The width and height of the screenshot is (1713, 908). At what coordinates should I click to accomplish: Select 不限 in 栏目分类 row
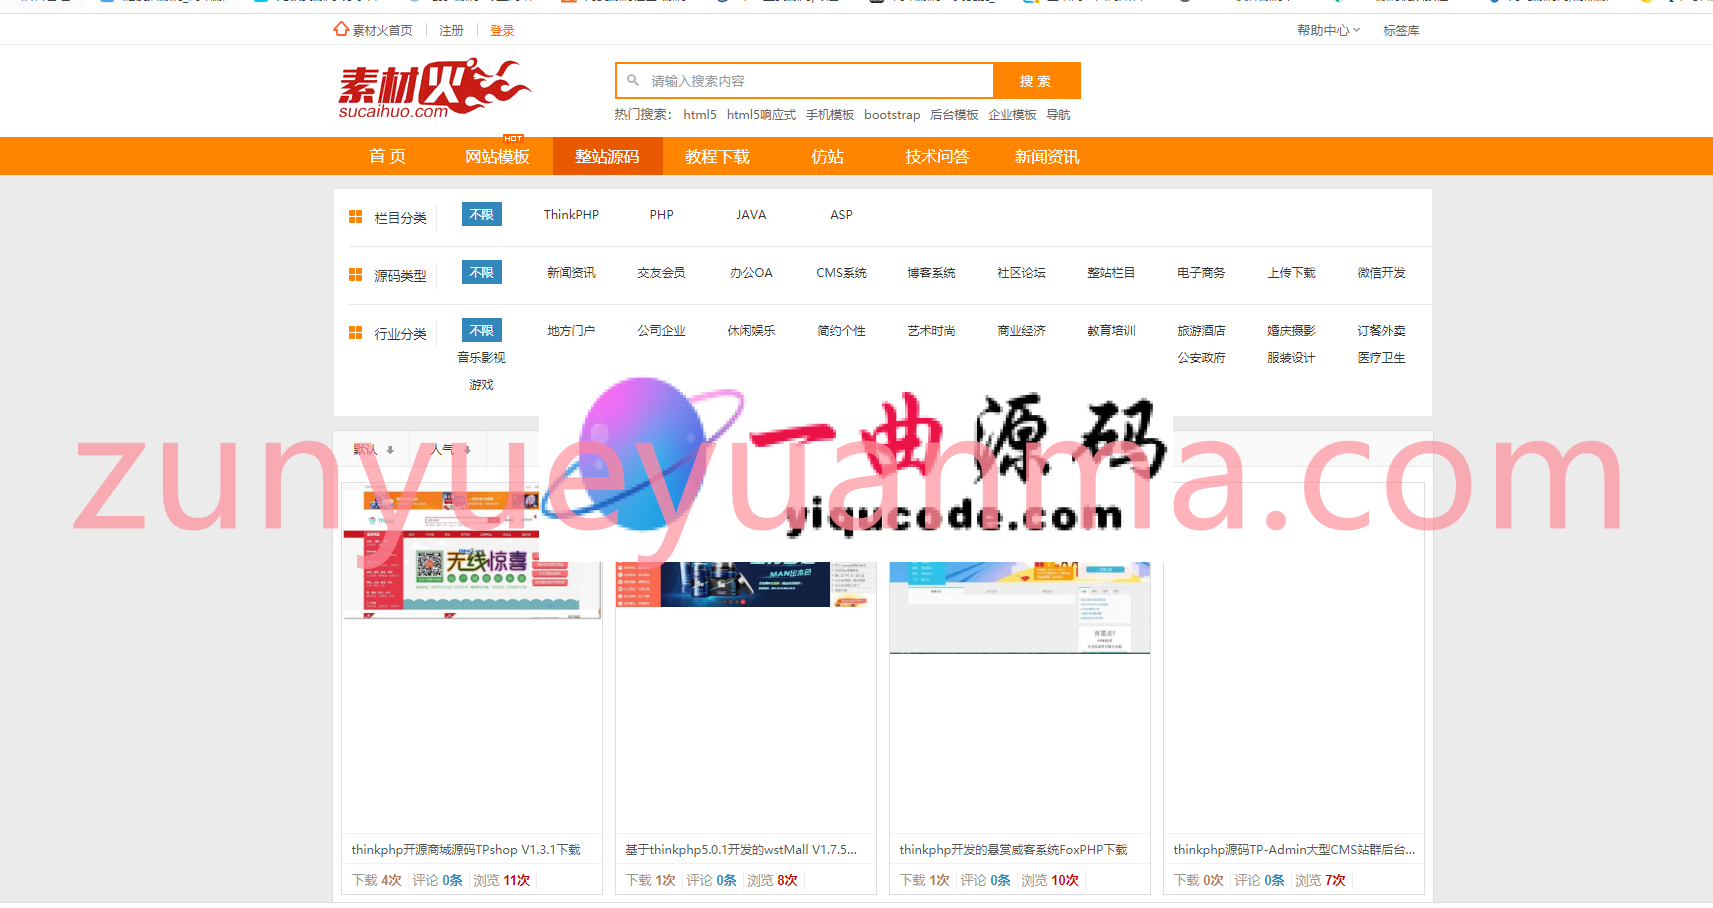tap(482, 214)
